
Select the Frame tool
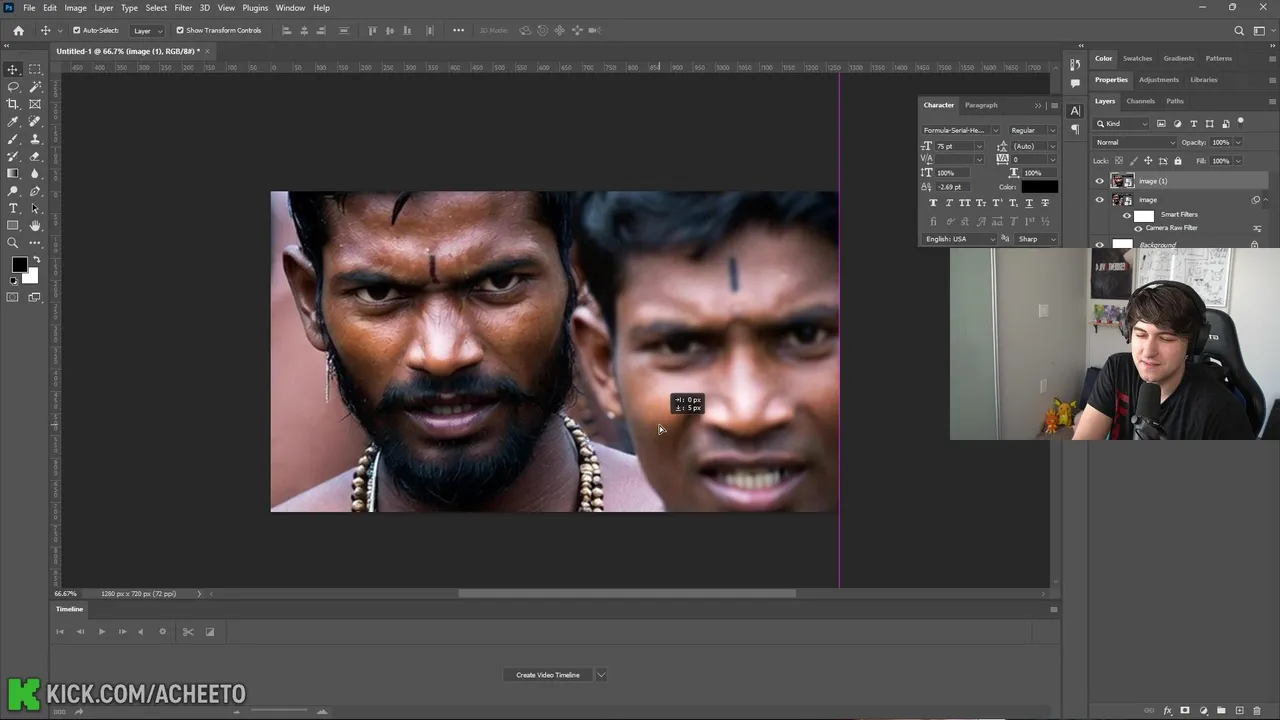click(35, 104)
